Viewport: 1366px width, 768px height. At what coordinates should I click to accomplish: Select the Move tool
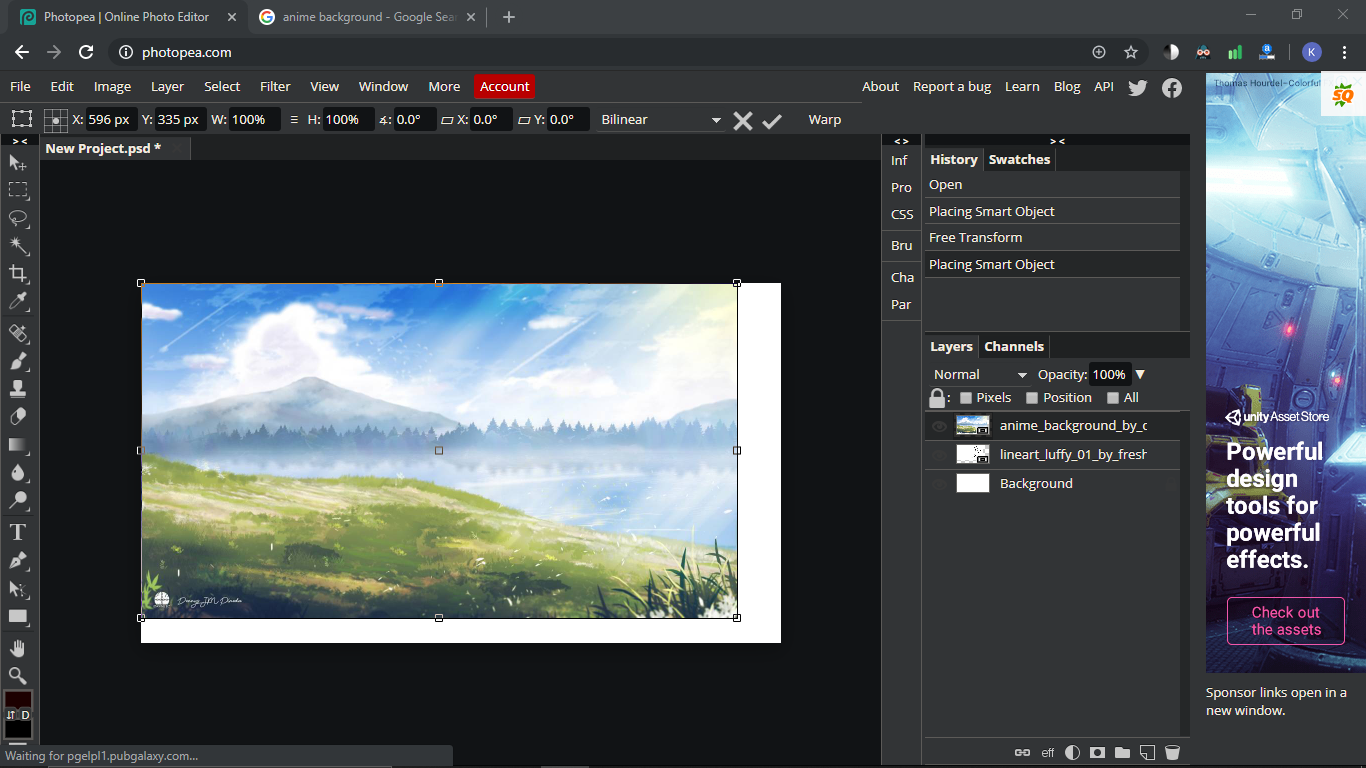pos(18,162)
